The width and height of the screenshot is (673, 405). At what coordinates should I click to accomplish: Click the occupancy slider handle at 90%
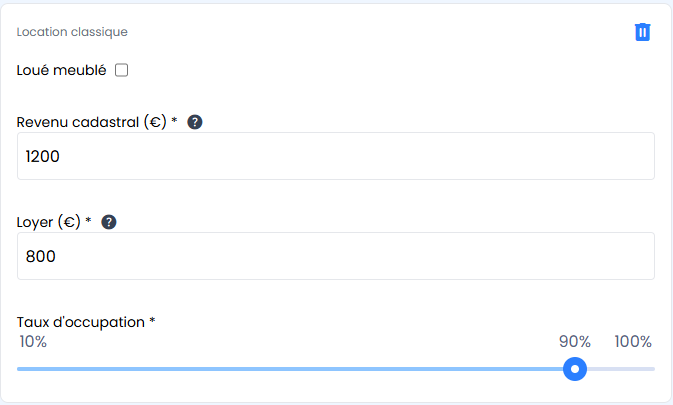pyautogui.click(x=574, y=369)
